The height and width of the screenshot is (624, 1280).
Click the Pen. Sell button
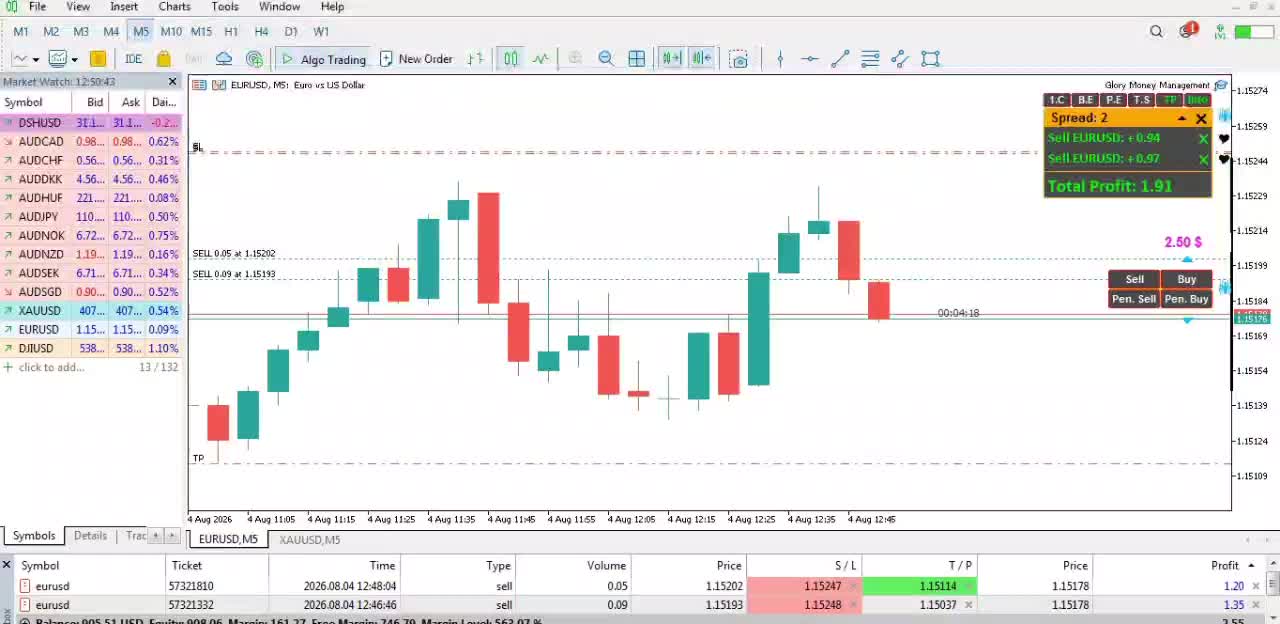tap(1134, 299)
